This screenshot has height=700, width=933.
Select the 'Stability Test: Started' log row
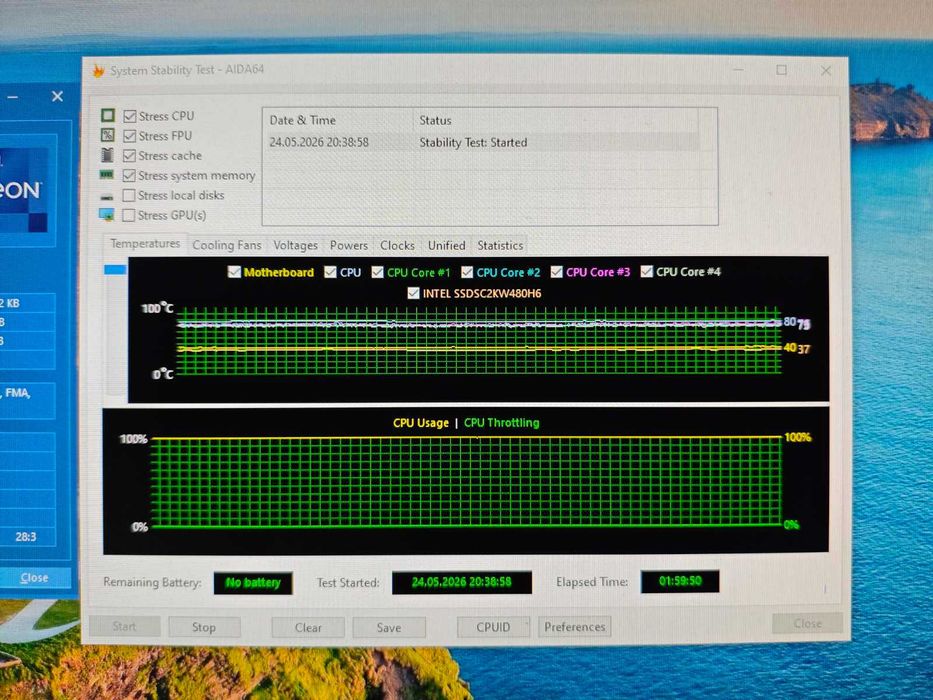(x=482, y=142)
